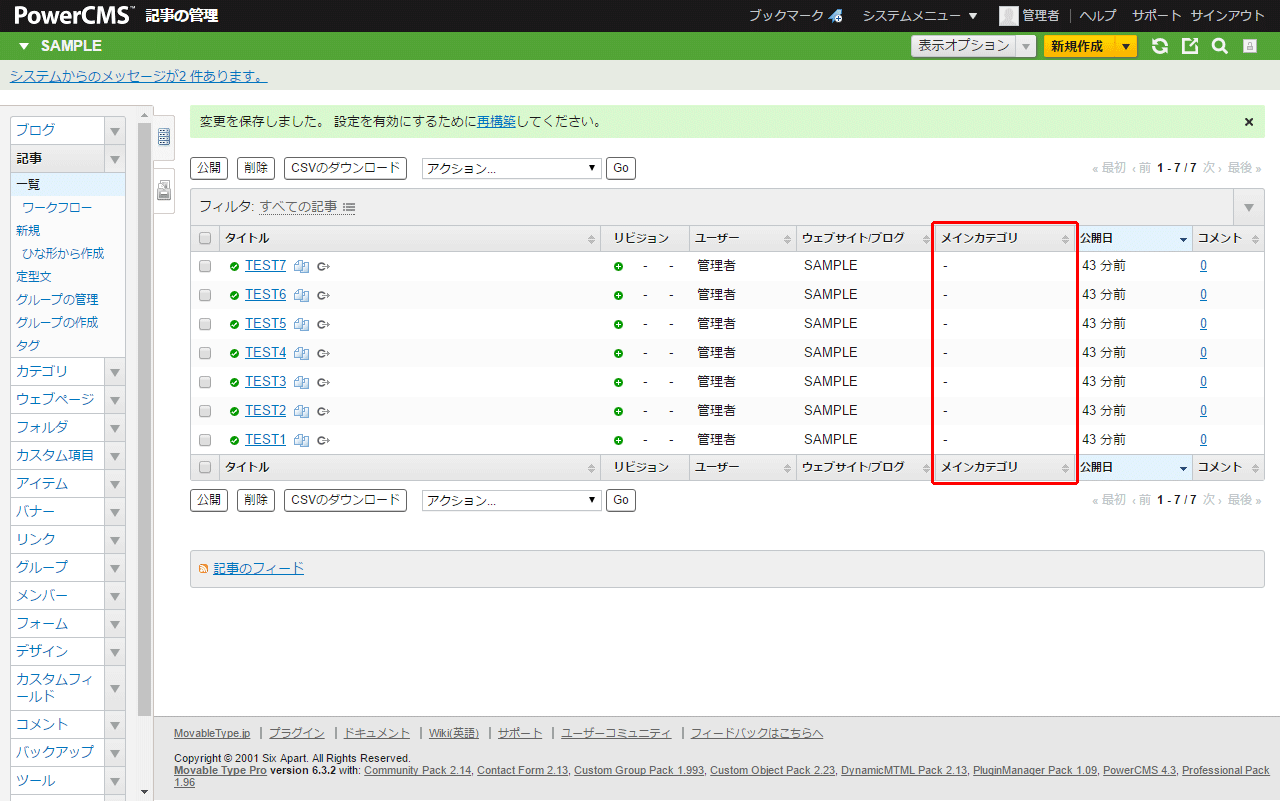Viewport: 1280px width, 801px height.
Task: Click the top 削除 button
Action: pos(255,168)
